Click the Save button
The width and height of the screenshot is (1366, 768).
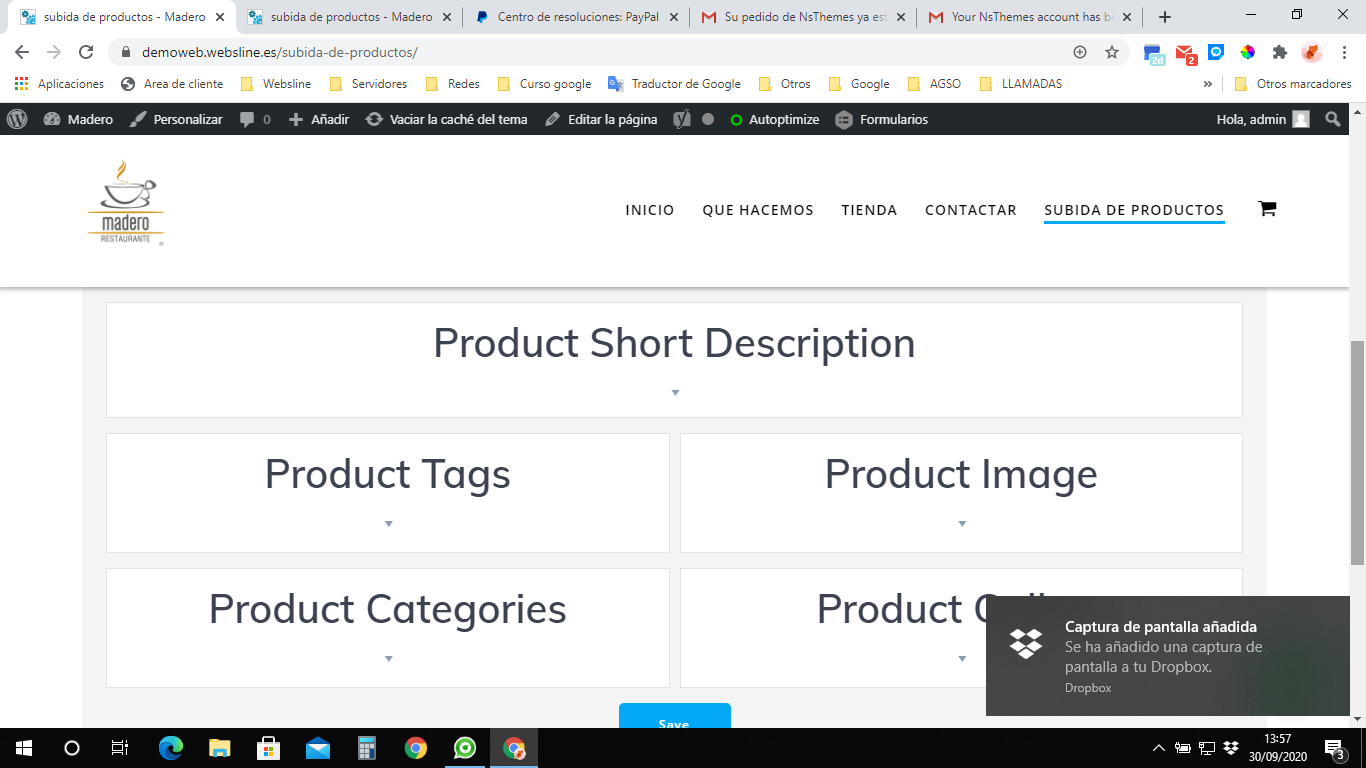[674, 716]
